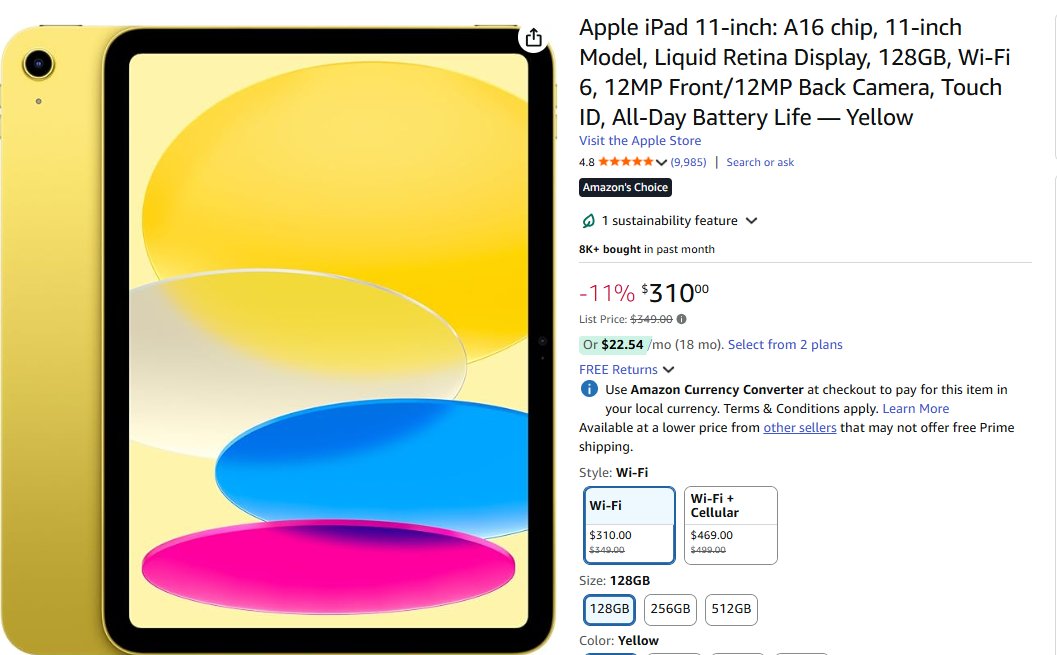Click the share icon on product image
This screenshot has width=1057, height=655.
[534, 38]
